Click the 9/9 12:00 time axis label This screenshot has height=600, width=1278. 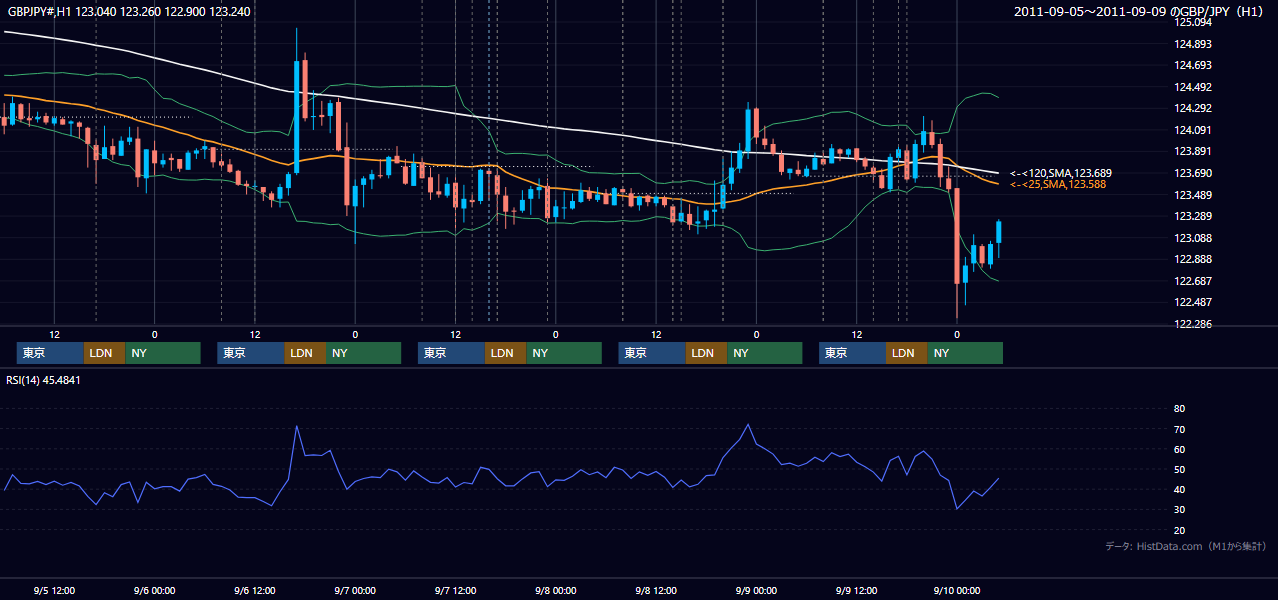[x=856, y=591]
